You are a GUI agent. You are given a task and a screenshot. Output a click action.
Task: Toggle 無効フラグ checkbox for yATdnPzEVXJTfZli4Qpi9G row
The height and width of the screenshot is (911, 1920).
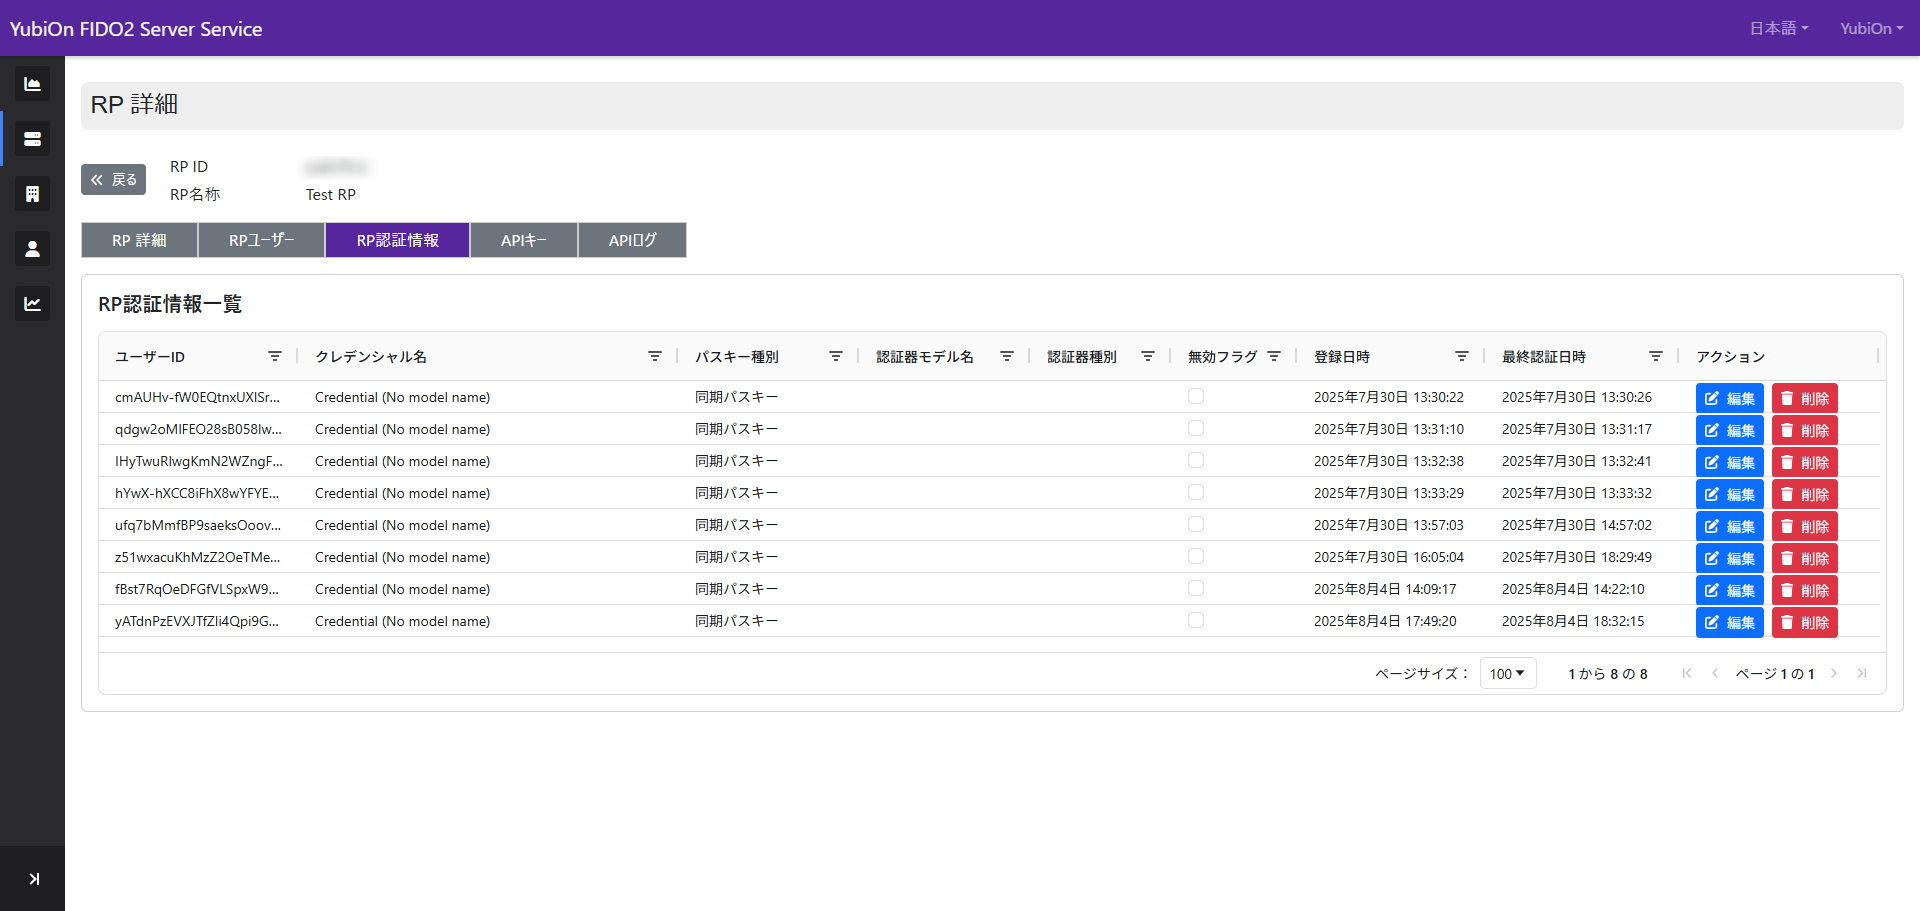point(1196,621)
